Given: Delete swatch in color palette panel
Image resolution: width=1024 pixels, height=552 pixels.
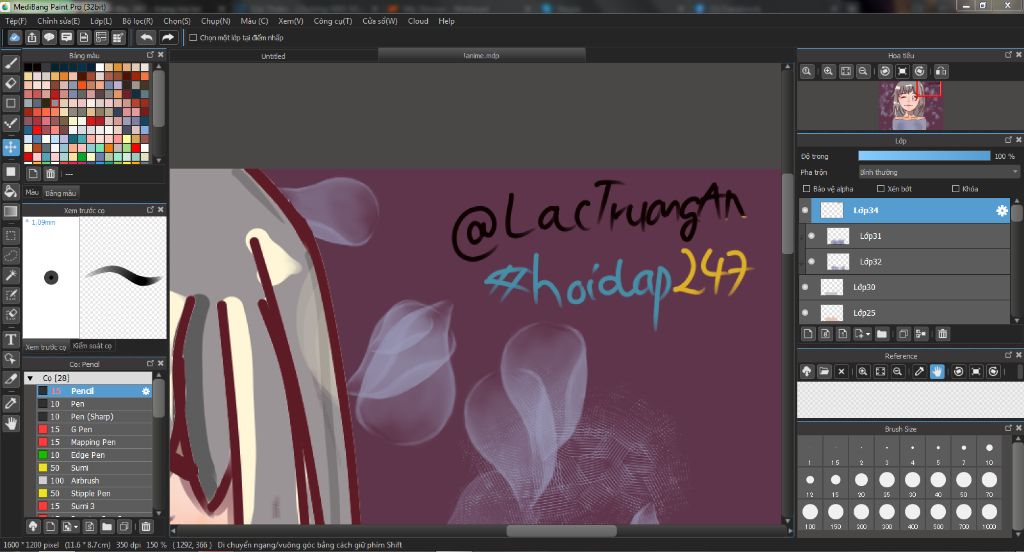Looking at the screenshot, I should [x=50, y=174].
